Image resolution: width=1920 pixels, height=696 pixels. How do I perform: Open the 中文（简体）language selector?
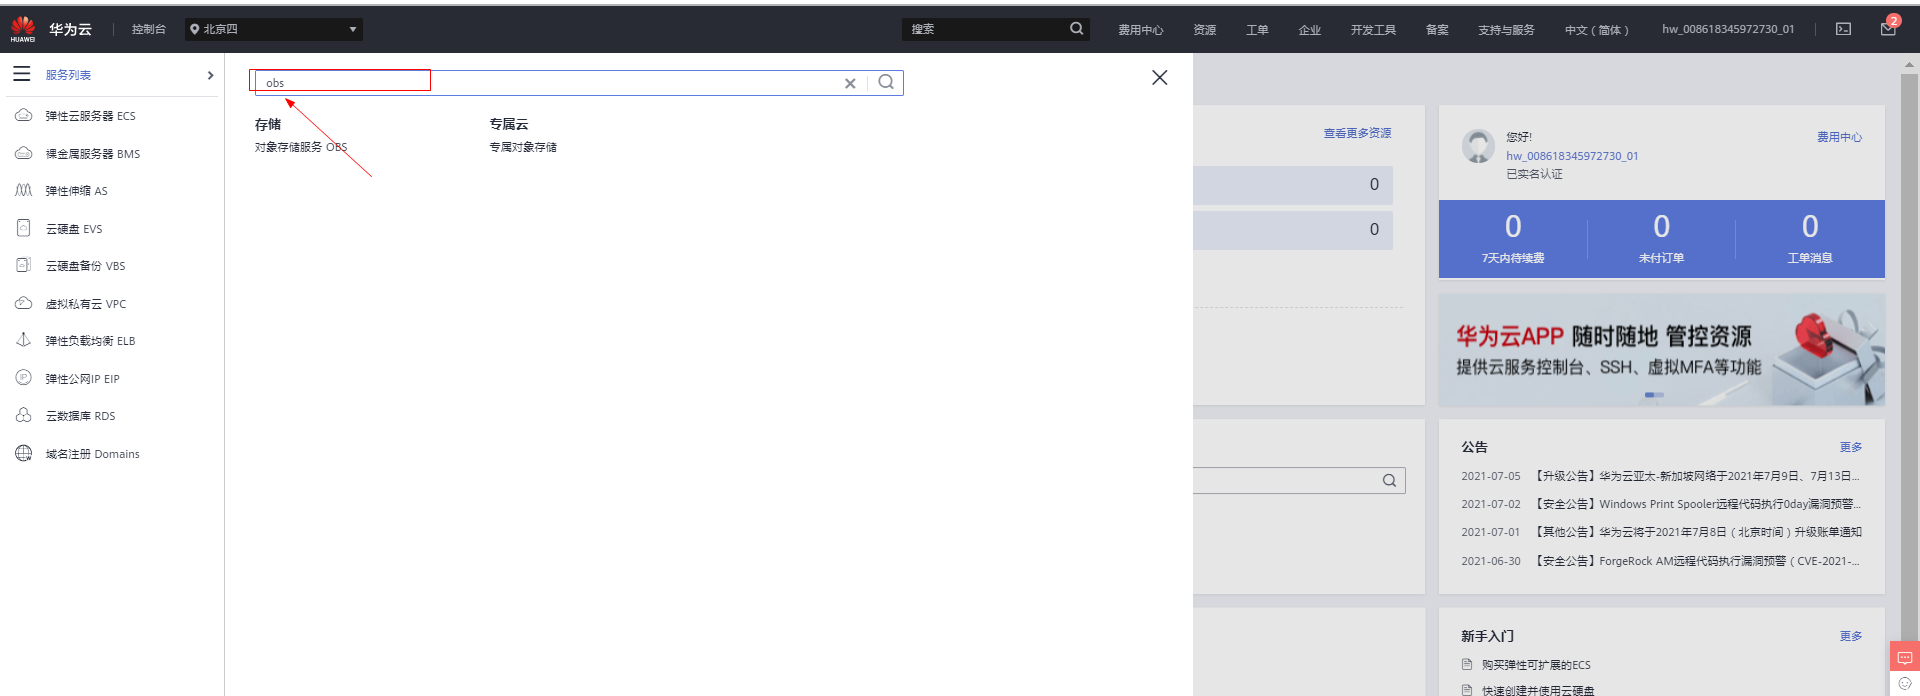(1597, 30)
